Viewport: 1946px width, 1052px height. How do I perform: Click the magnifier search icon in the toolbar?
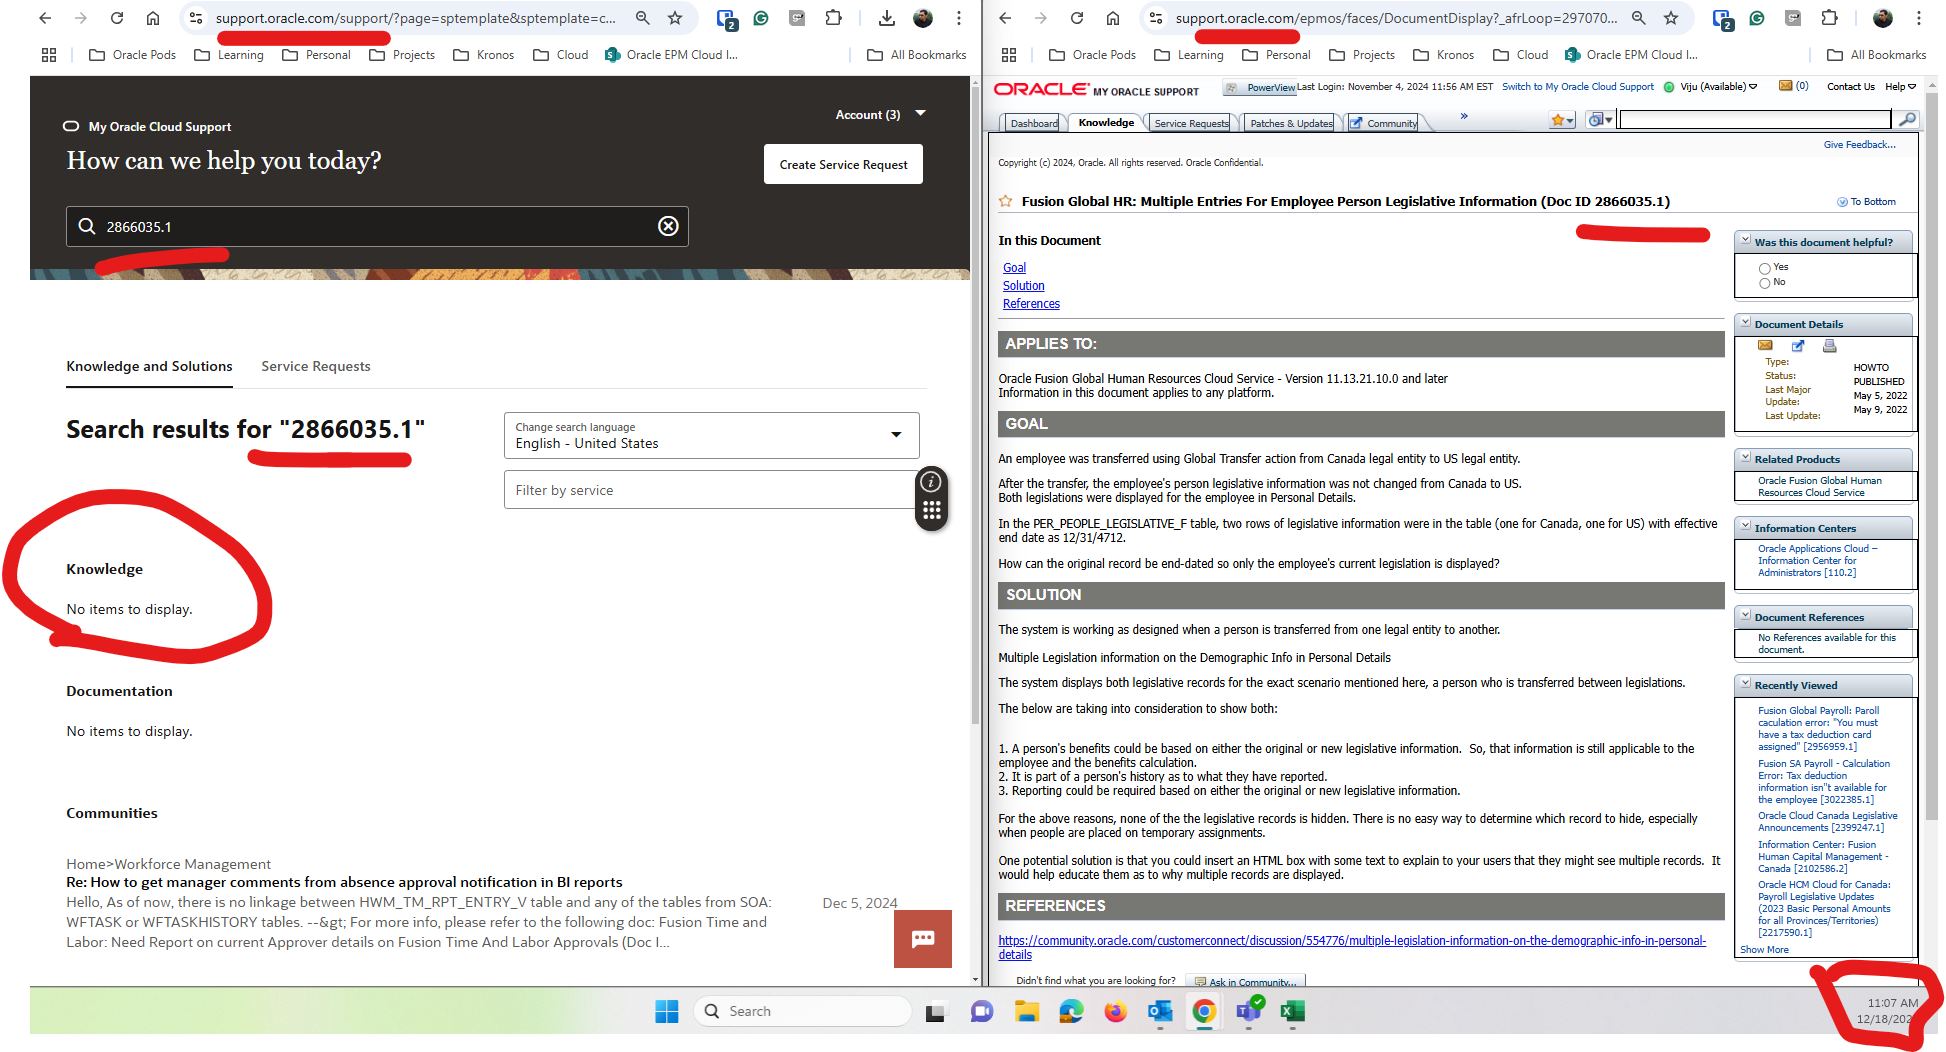tap(1909, 119)
